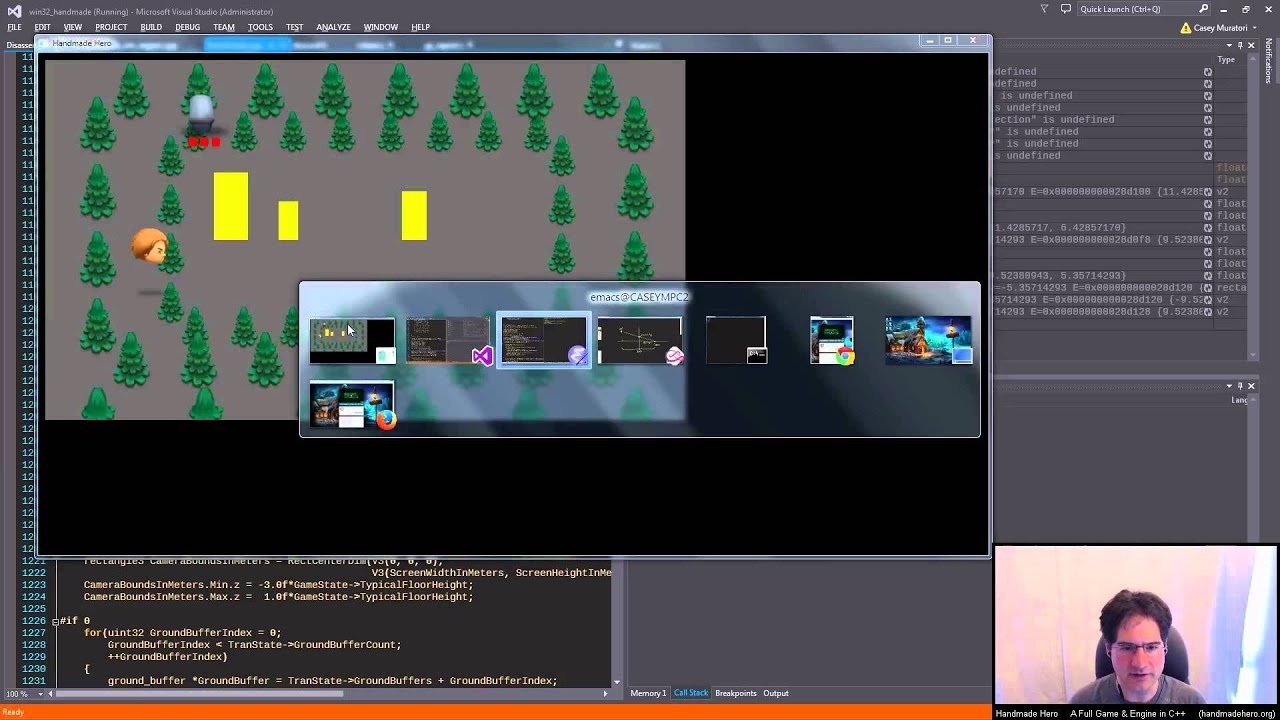Click the code editor scroll-down arrow
The width and height of the screenshot is (1280, 720).
tap(616, 682)
